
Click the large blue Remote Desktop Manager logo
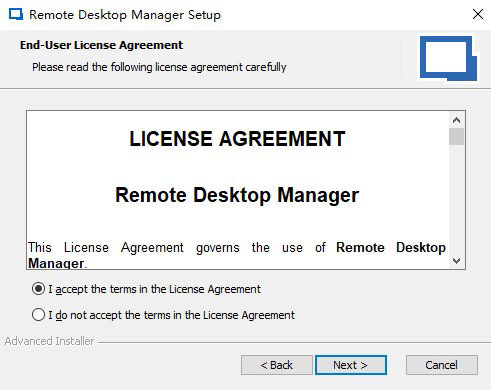tap(448, 58)
